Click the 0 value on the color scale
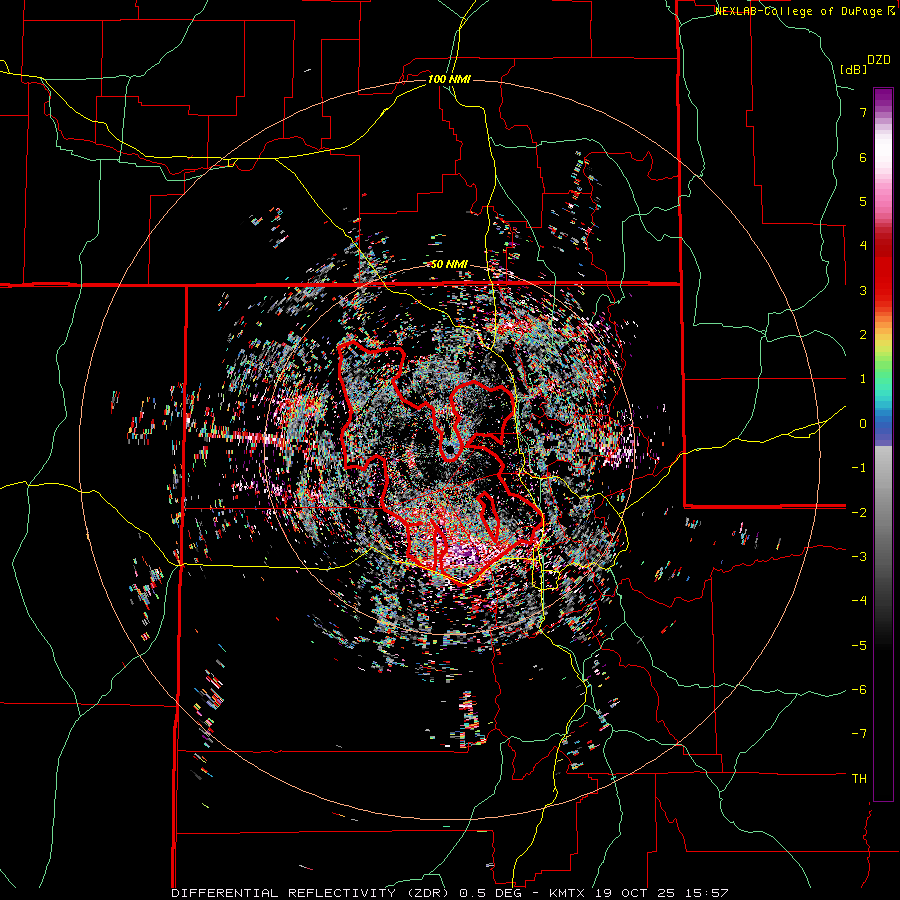The height and width of the screenshot is (900, 900). coord(863,424)
